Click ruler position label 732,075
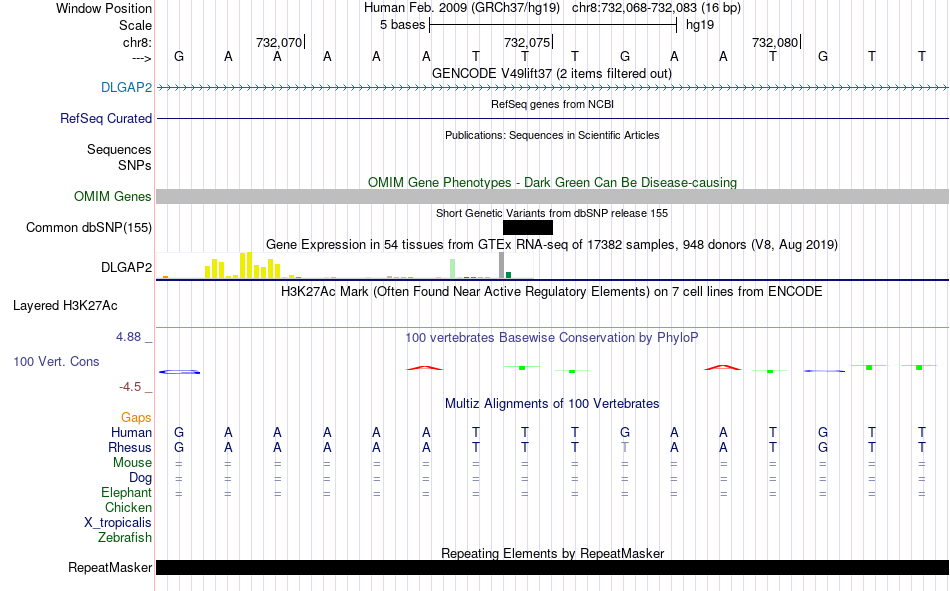 point(527,42)
